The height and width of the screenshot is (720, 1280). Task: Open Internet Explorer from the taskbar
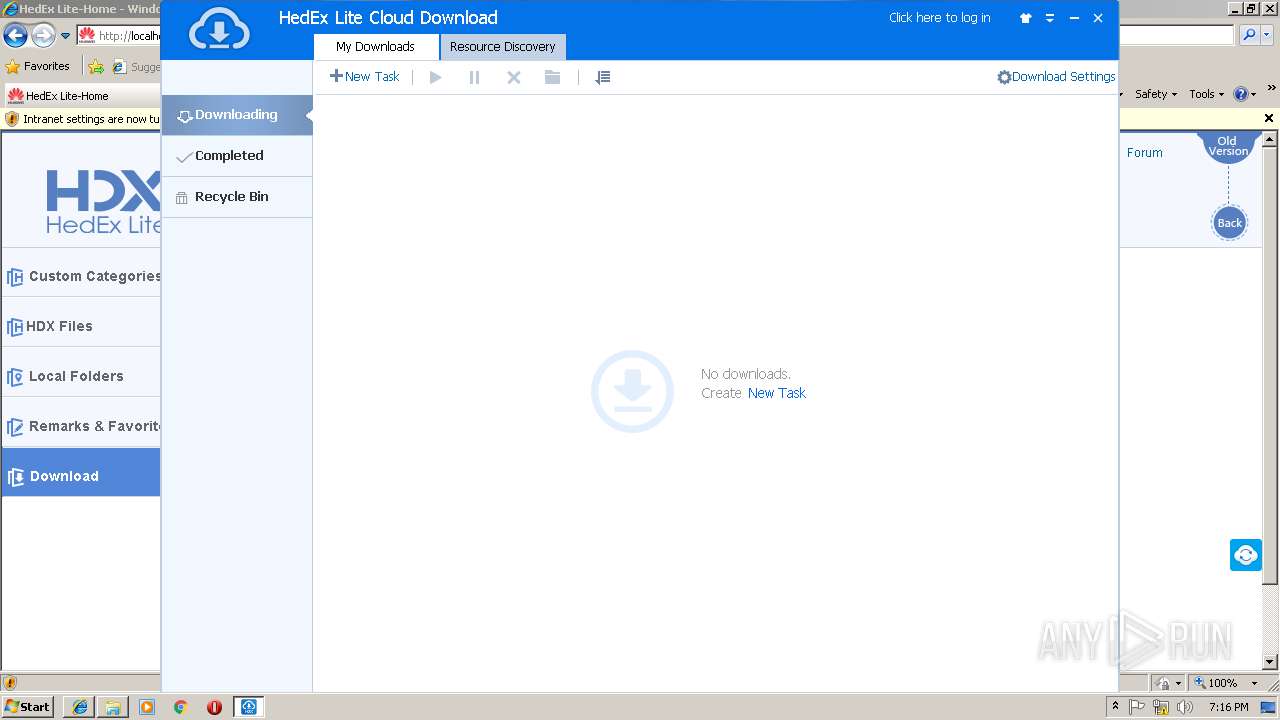point(79,707)
